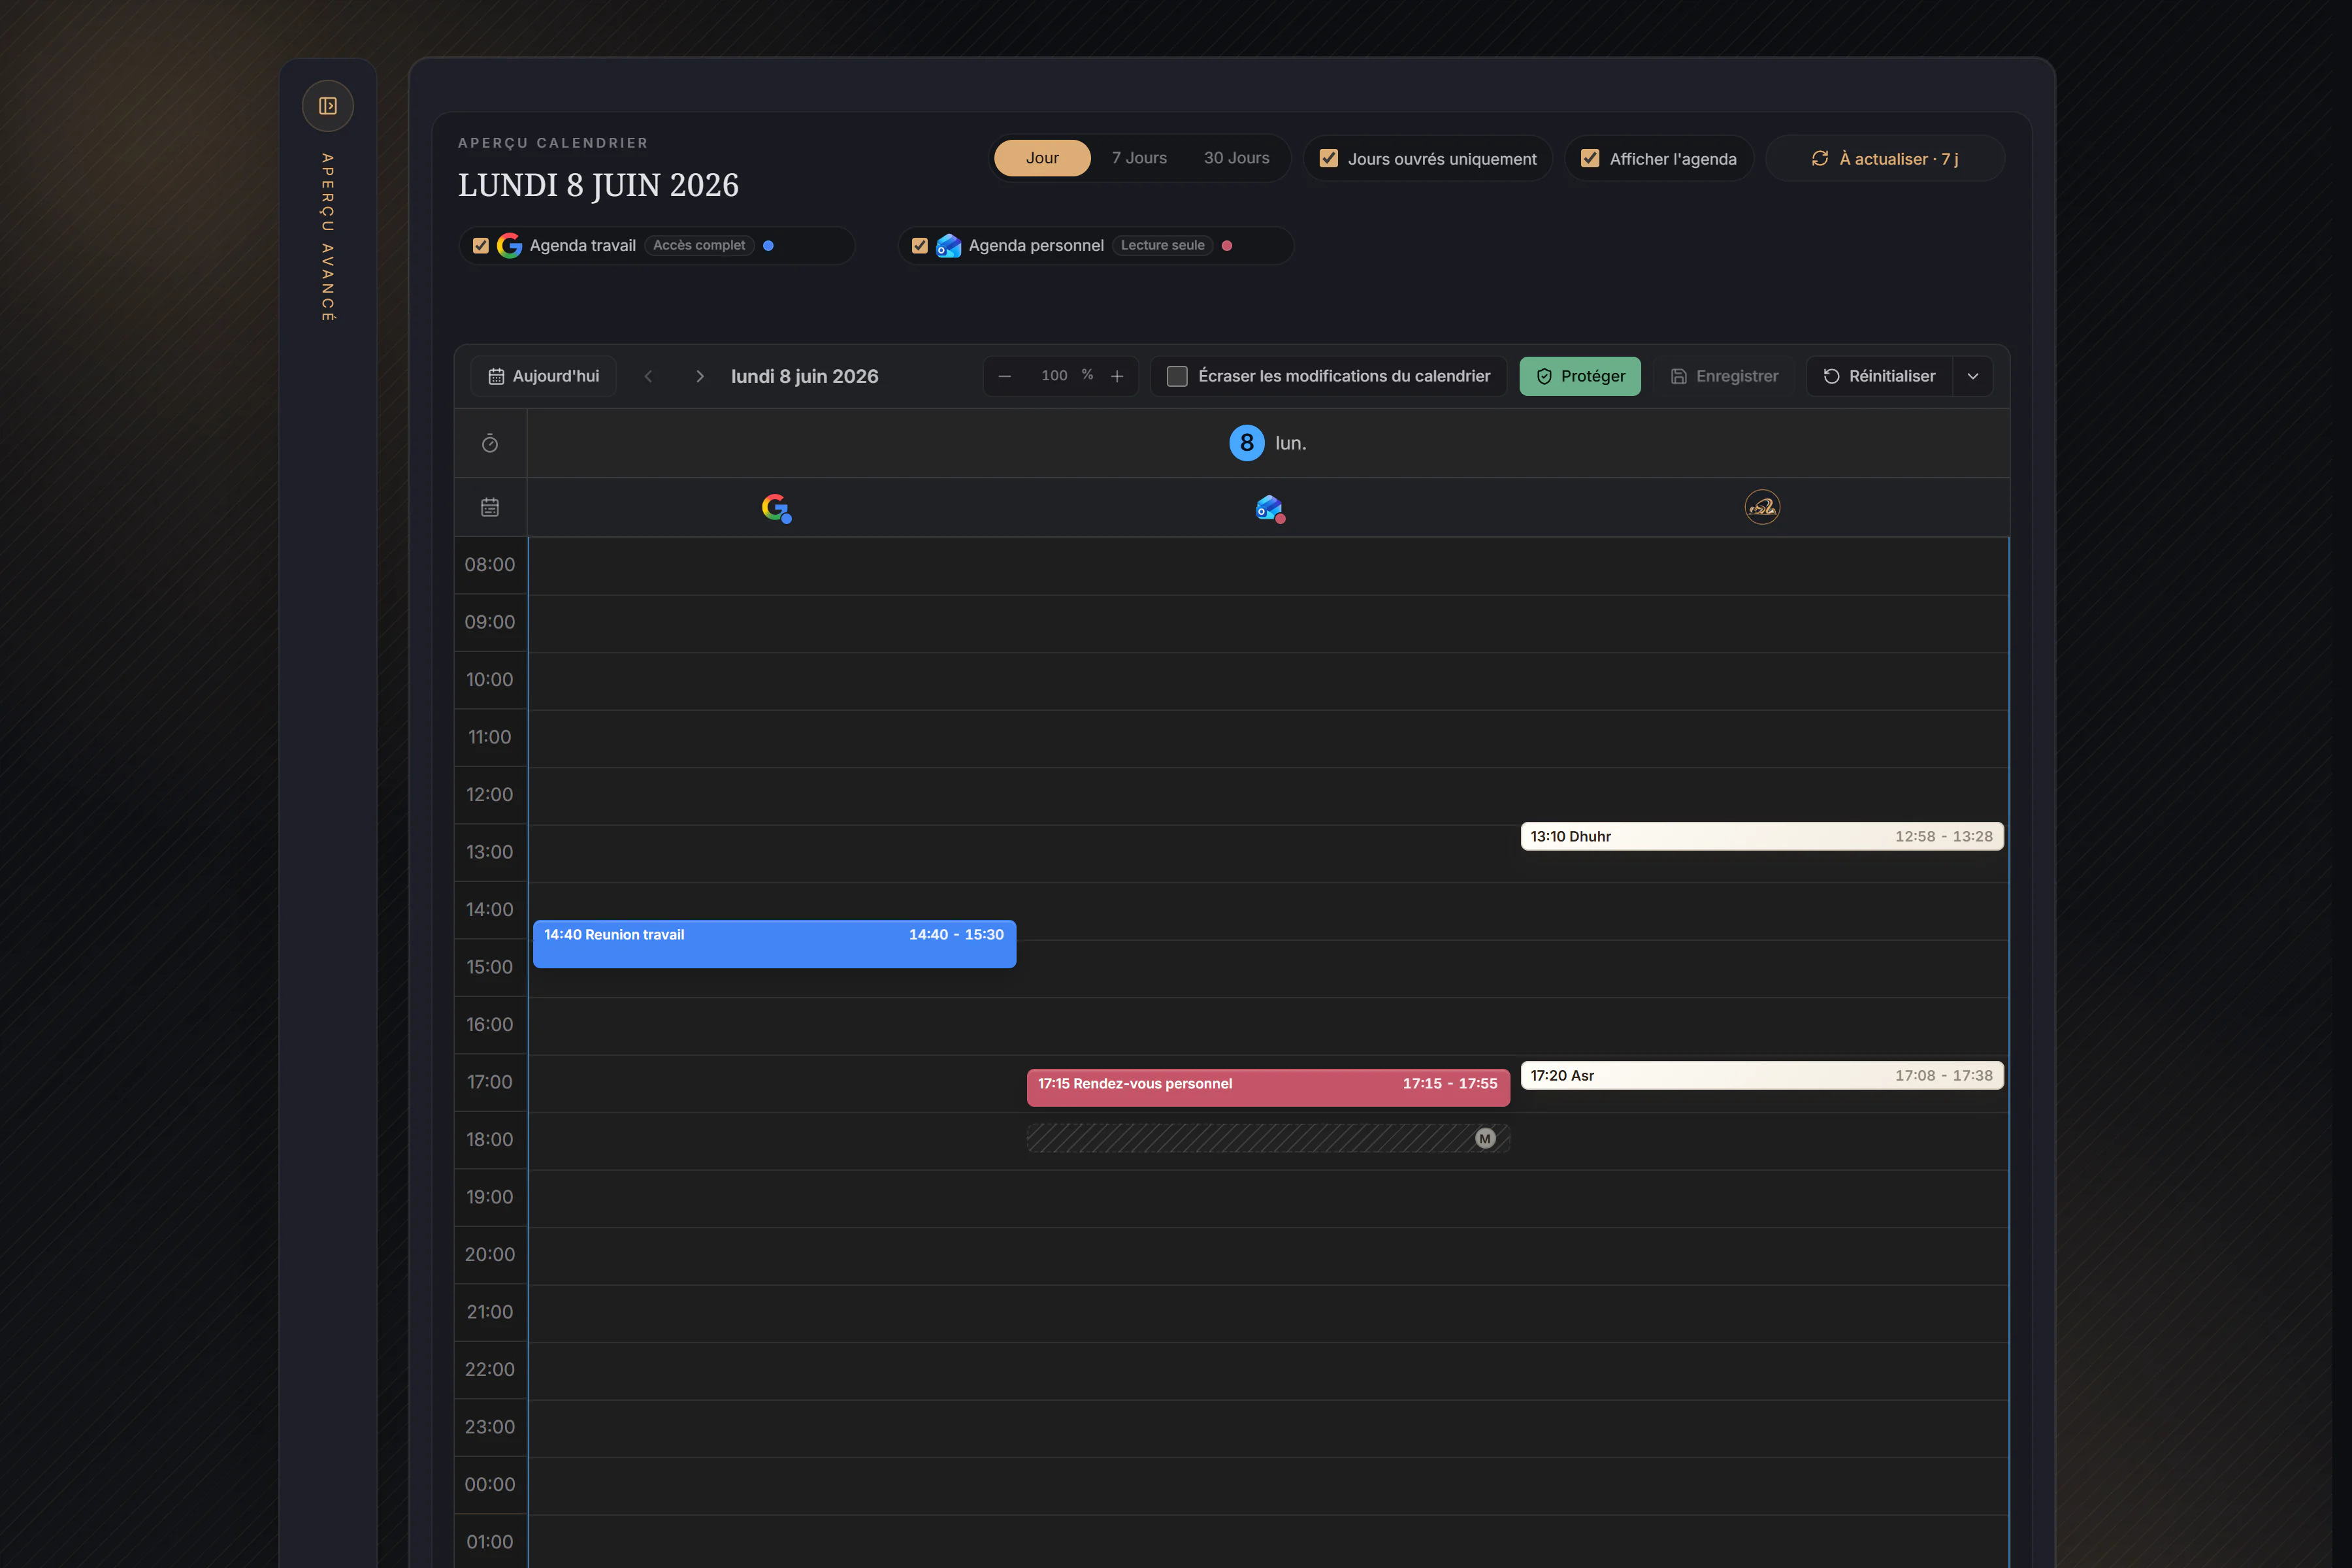The image size is (2352, 1568).
Task: Switch to the 30 Jours view
Action: click(x=1236, y=158)
